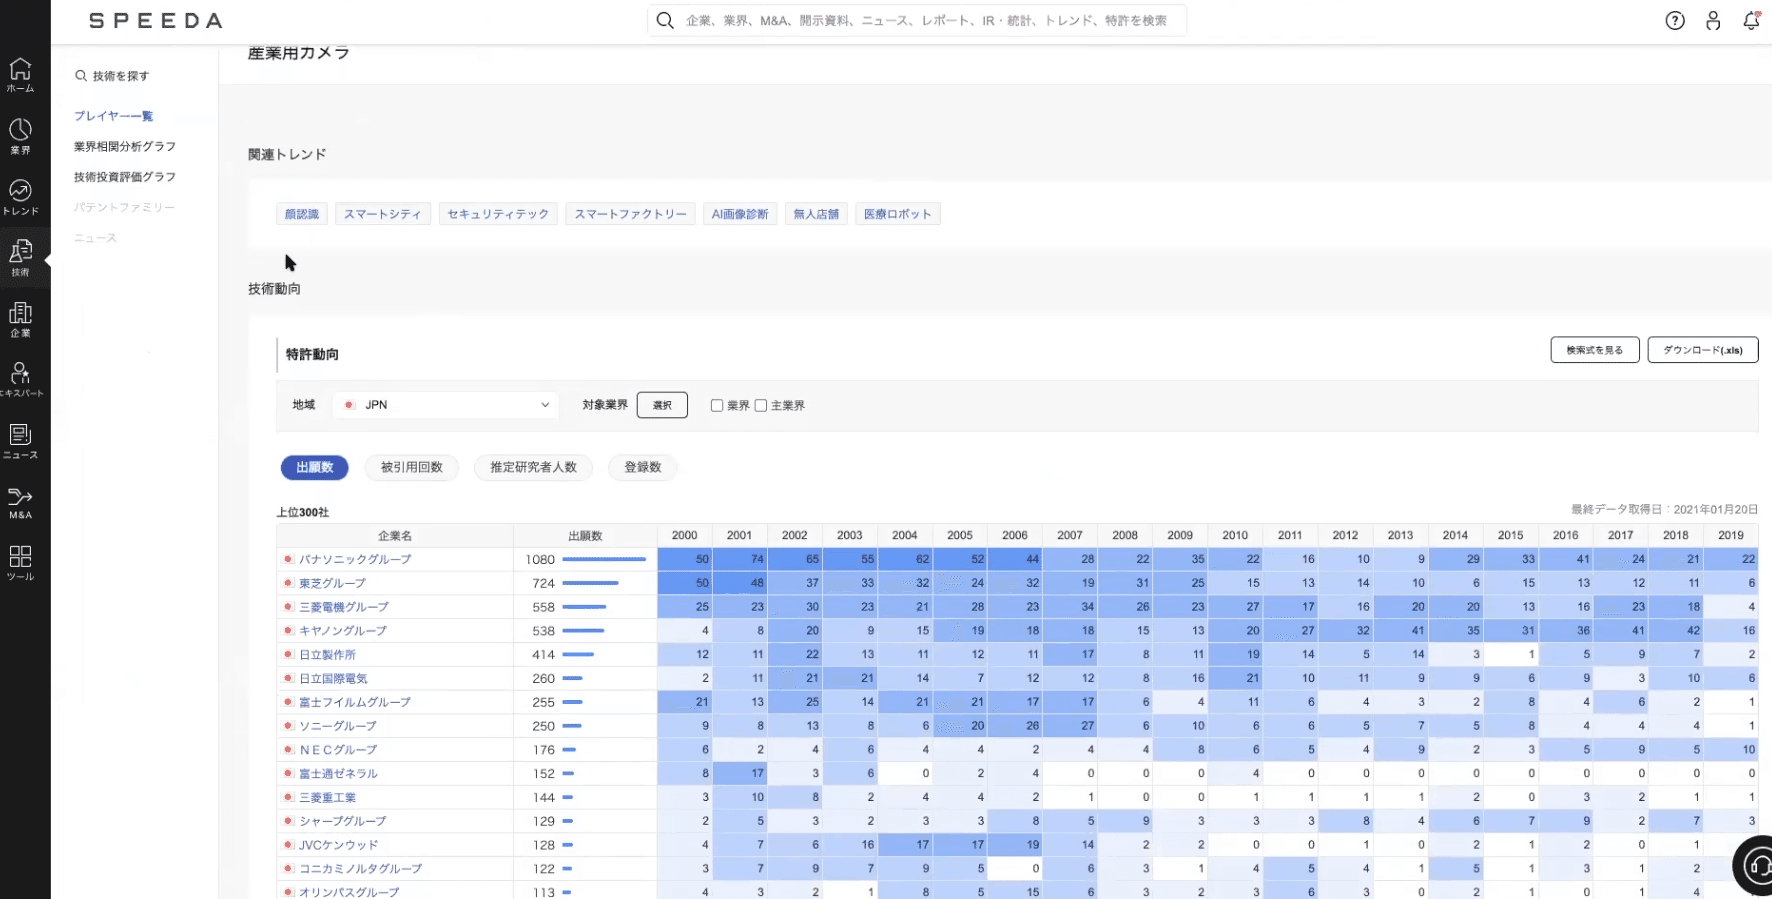The image size is (1772, 899).
Task: Open the シャープグループ company link
Action: [343, 821]
